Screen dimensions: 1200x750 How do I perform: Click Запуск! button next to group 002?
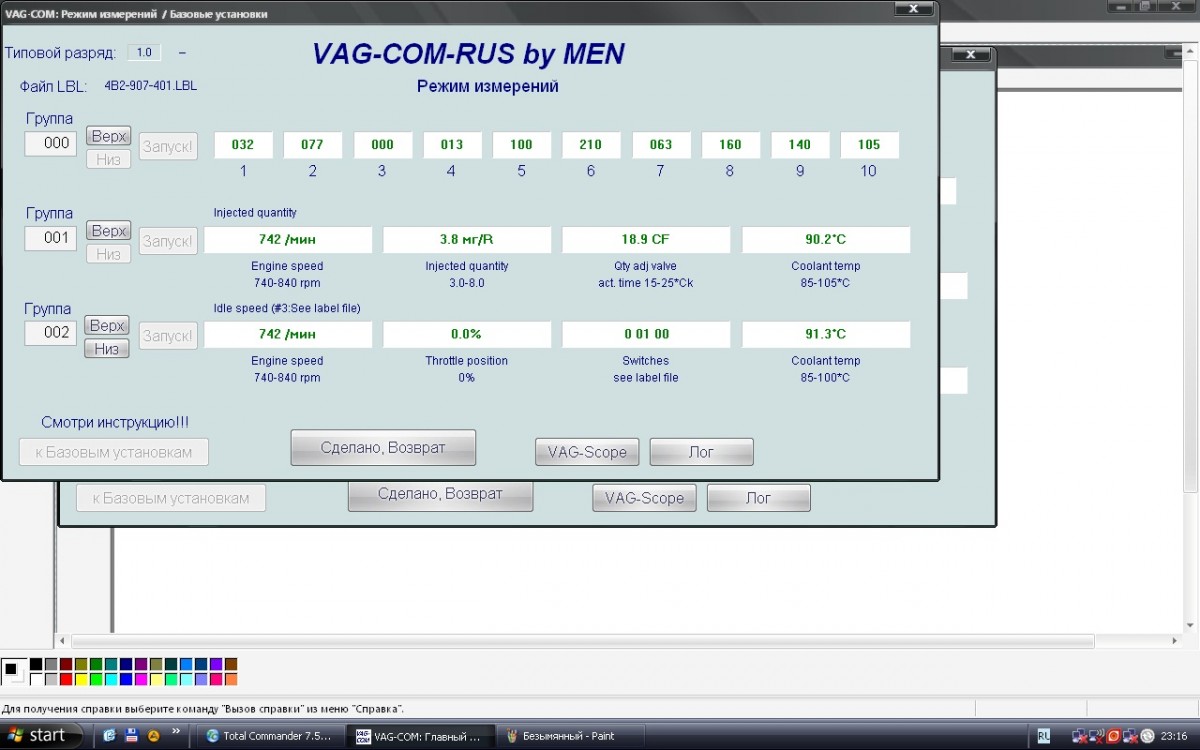click(168, 336)
